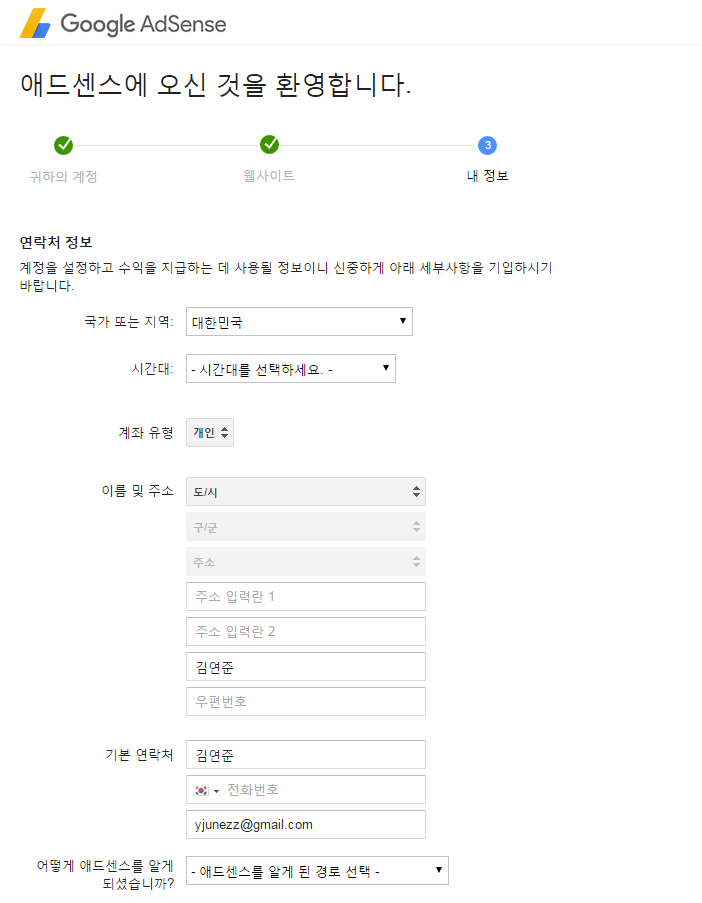
Task: Focus the 우편번호 postal code field
Action: tap(306, 701)
